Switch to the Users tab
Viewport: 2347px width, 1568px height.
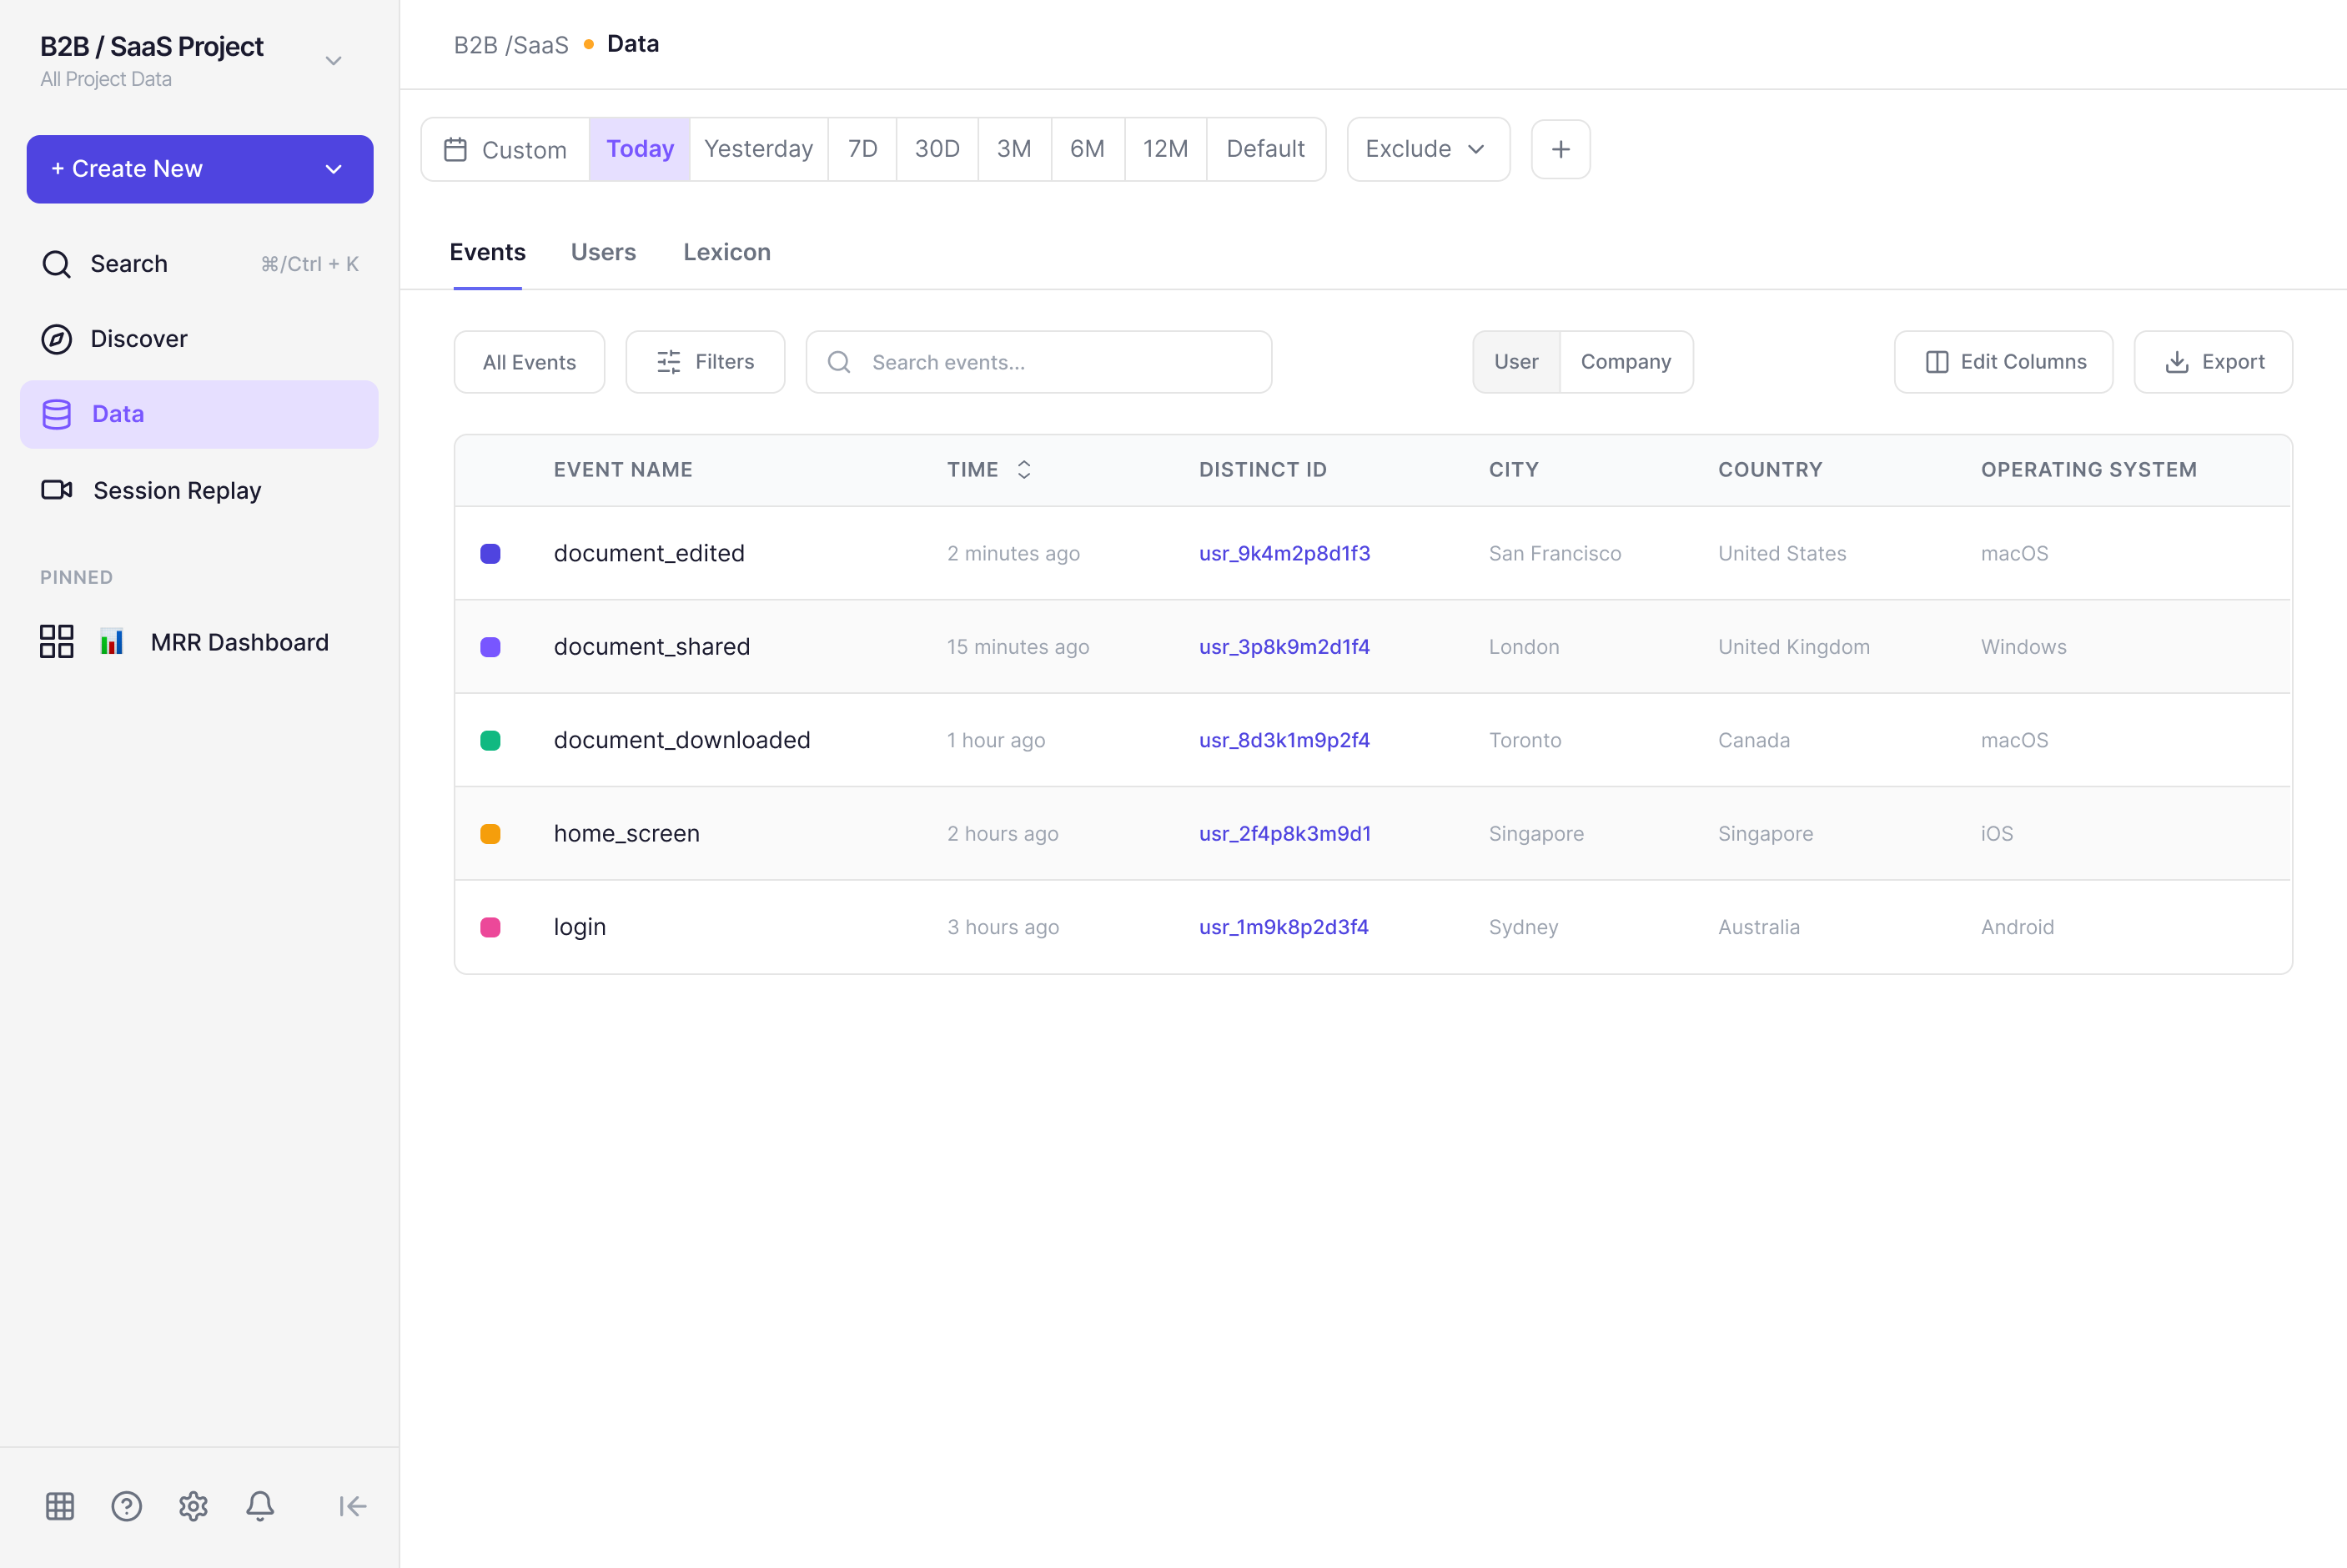pos(603,252)
